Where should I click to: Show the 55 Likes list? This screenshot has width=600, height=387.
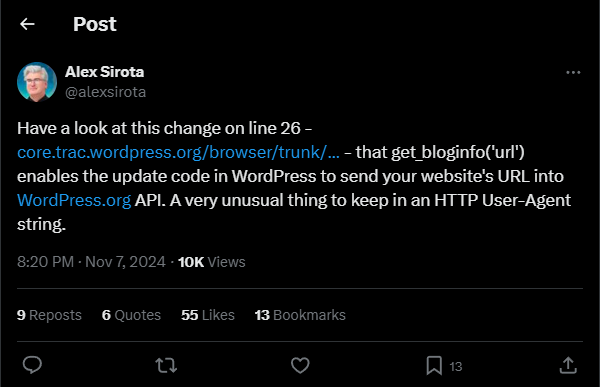coord(208,315)
